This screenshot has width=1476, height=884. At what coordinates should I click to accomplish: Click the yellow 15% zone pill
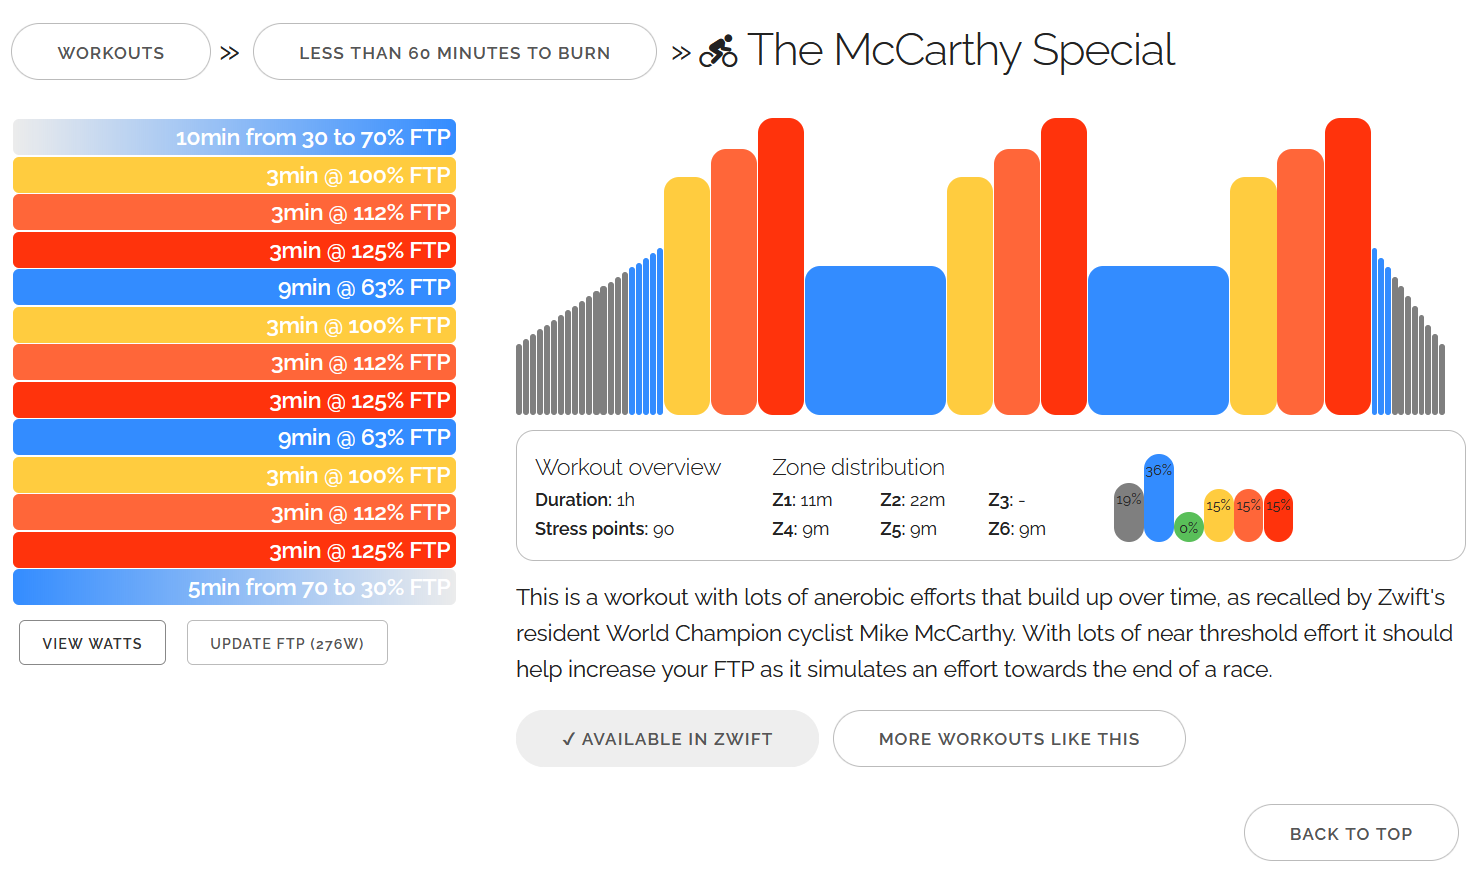[1218, 515]
